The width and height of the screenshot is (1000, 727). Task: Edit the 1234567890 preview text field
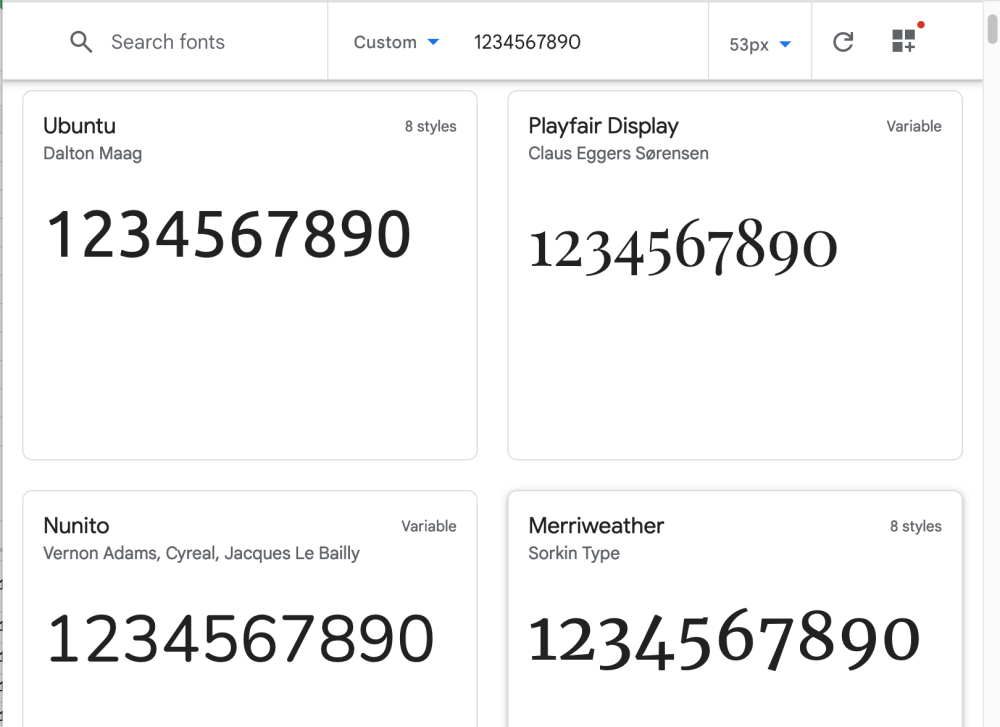point(527,42)
